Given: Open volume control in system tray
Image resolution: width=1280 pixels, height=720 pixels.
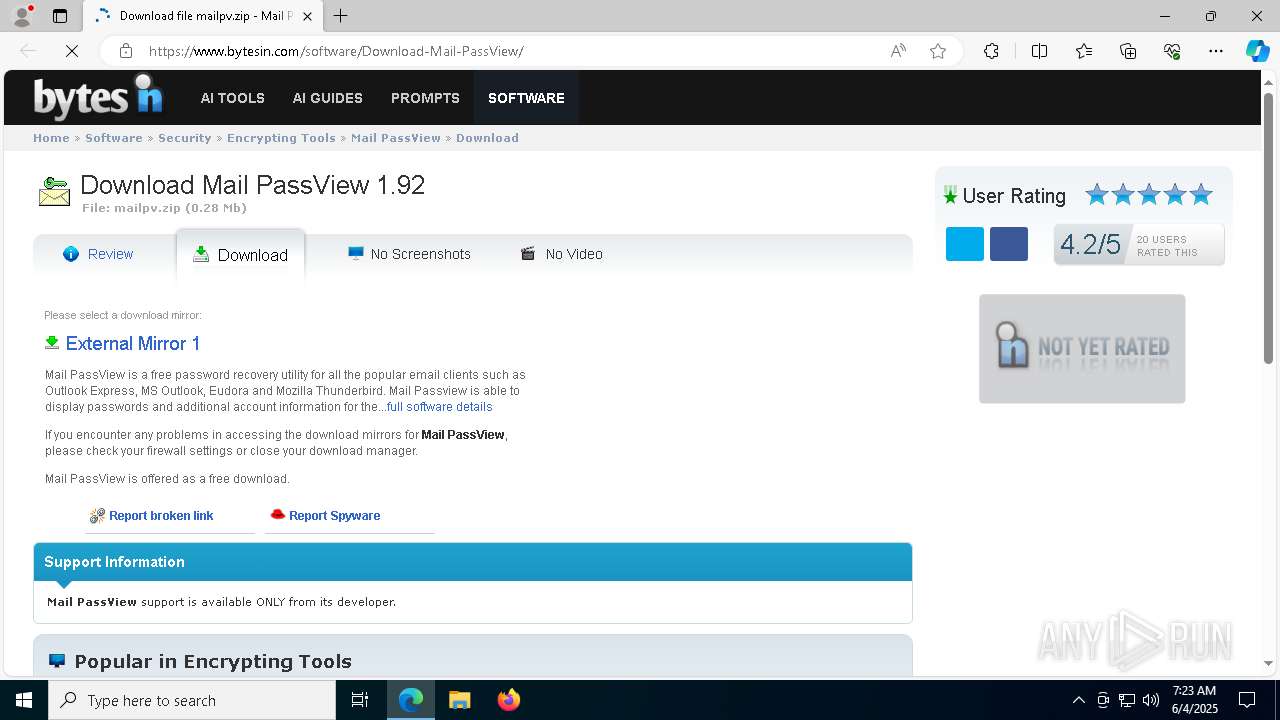Looking at the screenshot, I should (x=1151, y=700).
